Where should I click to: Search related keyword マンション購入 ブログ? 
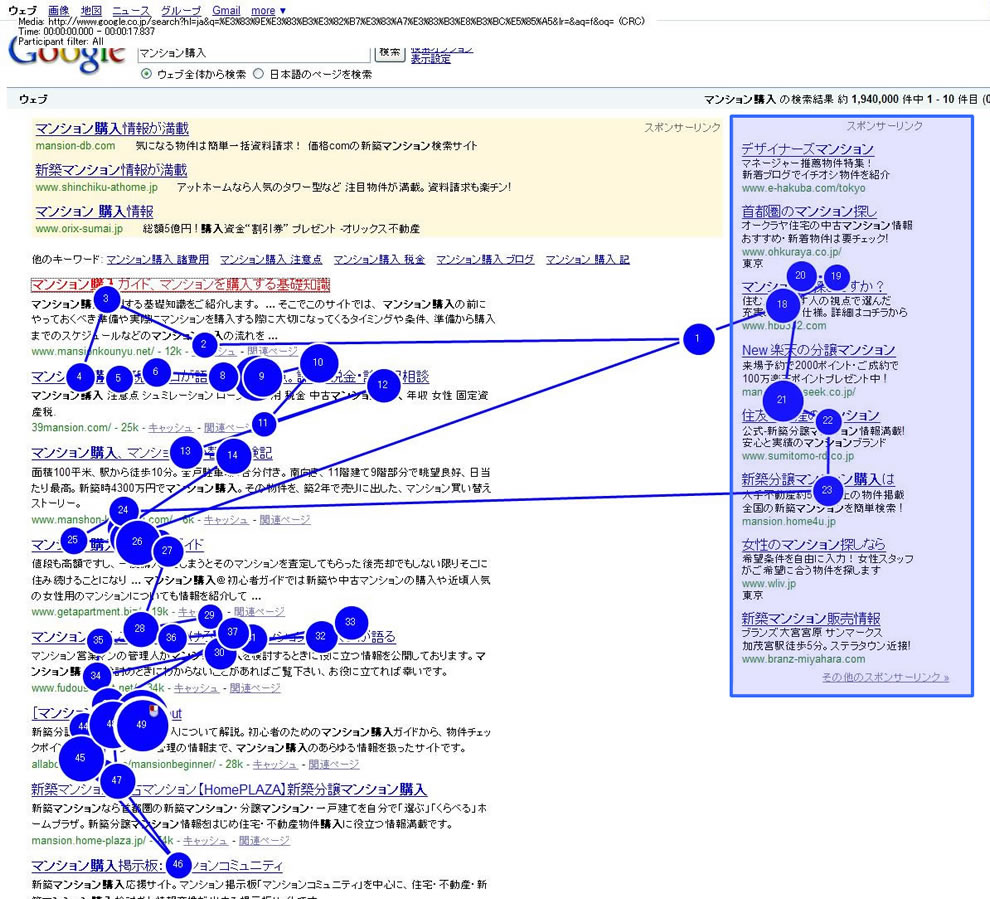(485, 259)
